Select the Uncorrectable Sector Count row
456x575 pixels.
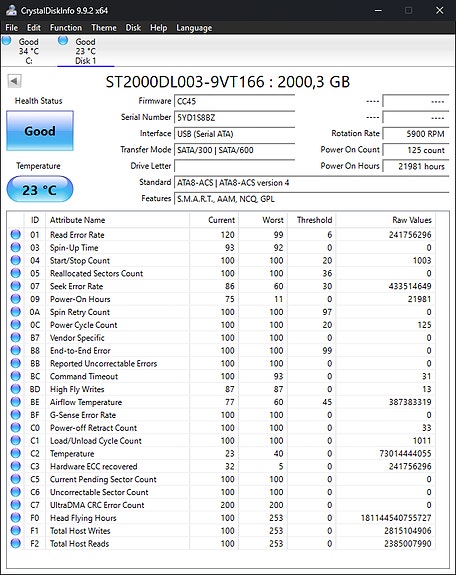click(x=221, y=492)
